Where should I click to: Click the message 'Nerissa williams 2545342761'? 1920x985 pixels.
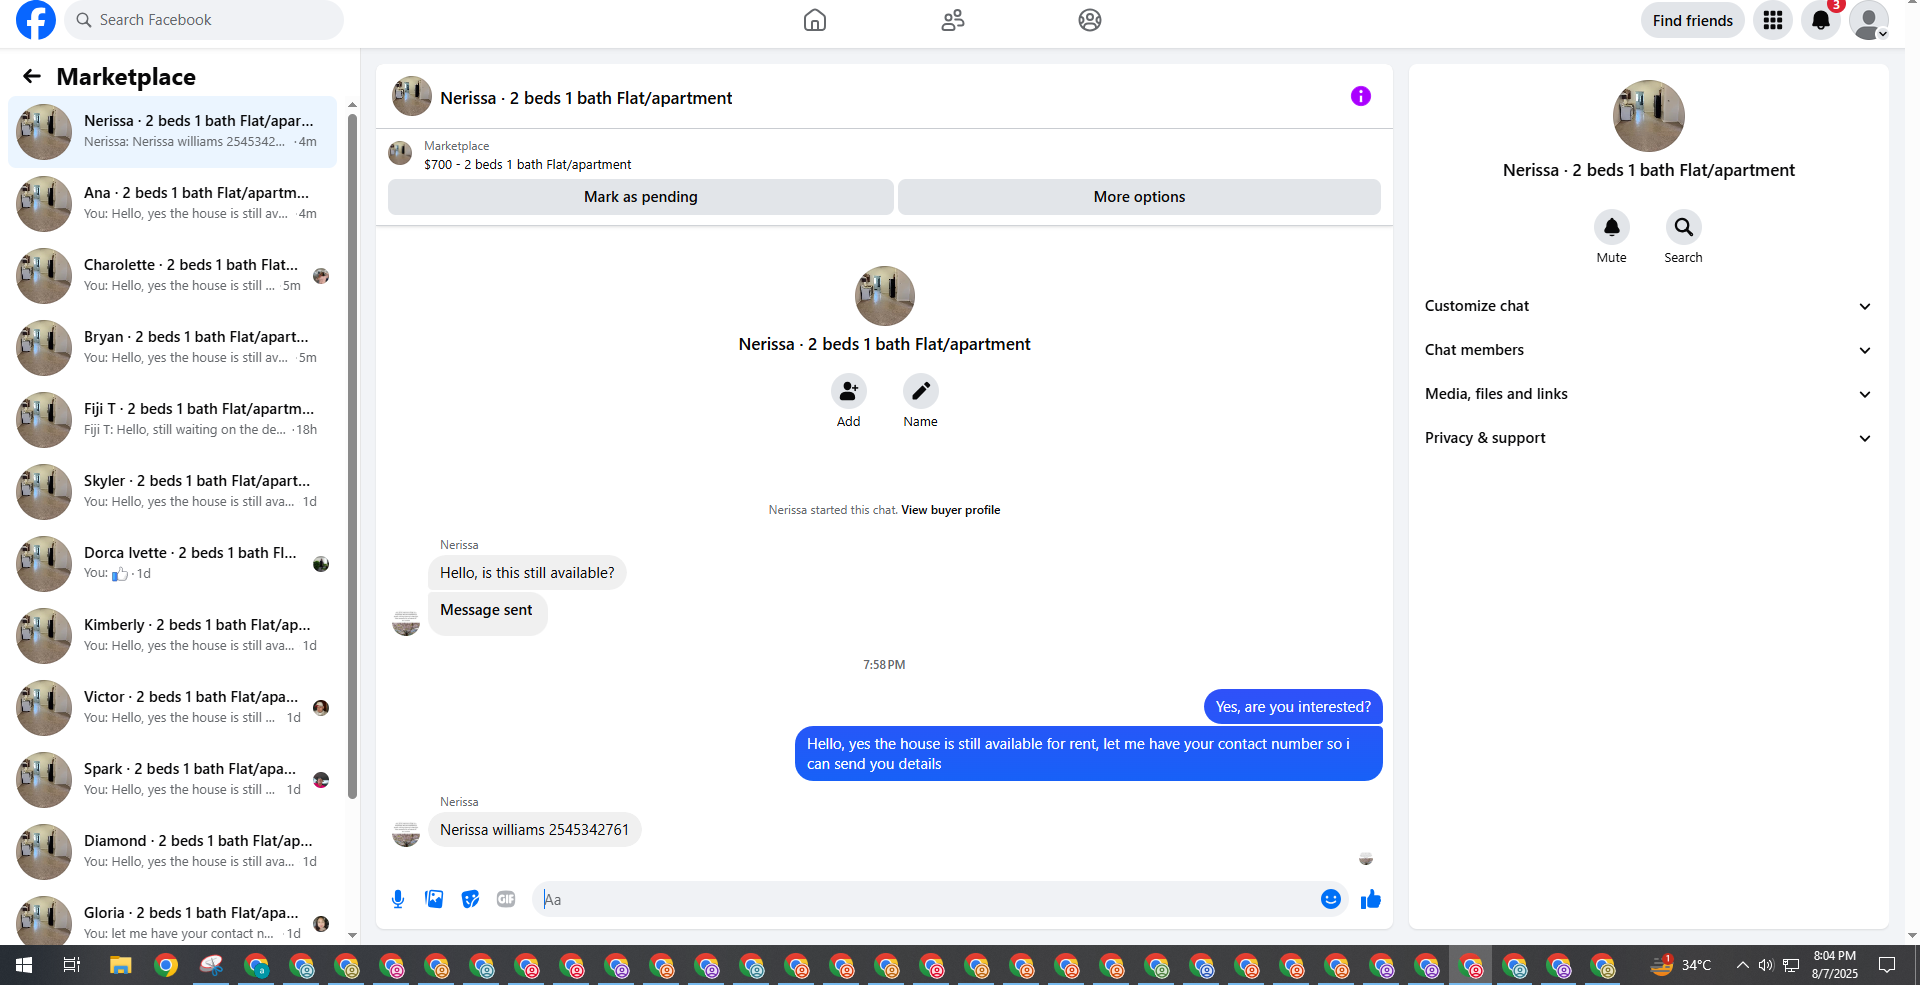click(x=535, y=830)
